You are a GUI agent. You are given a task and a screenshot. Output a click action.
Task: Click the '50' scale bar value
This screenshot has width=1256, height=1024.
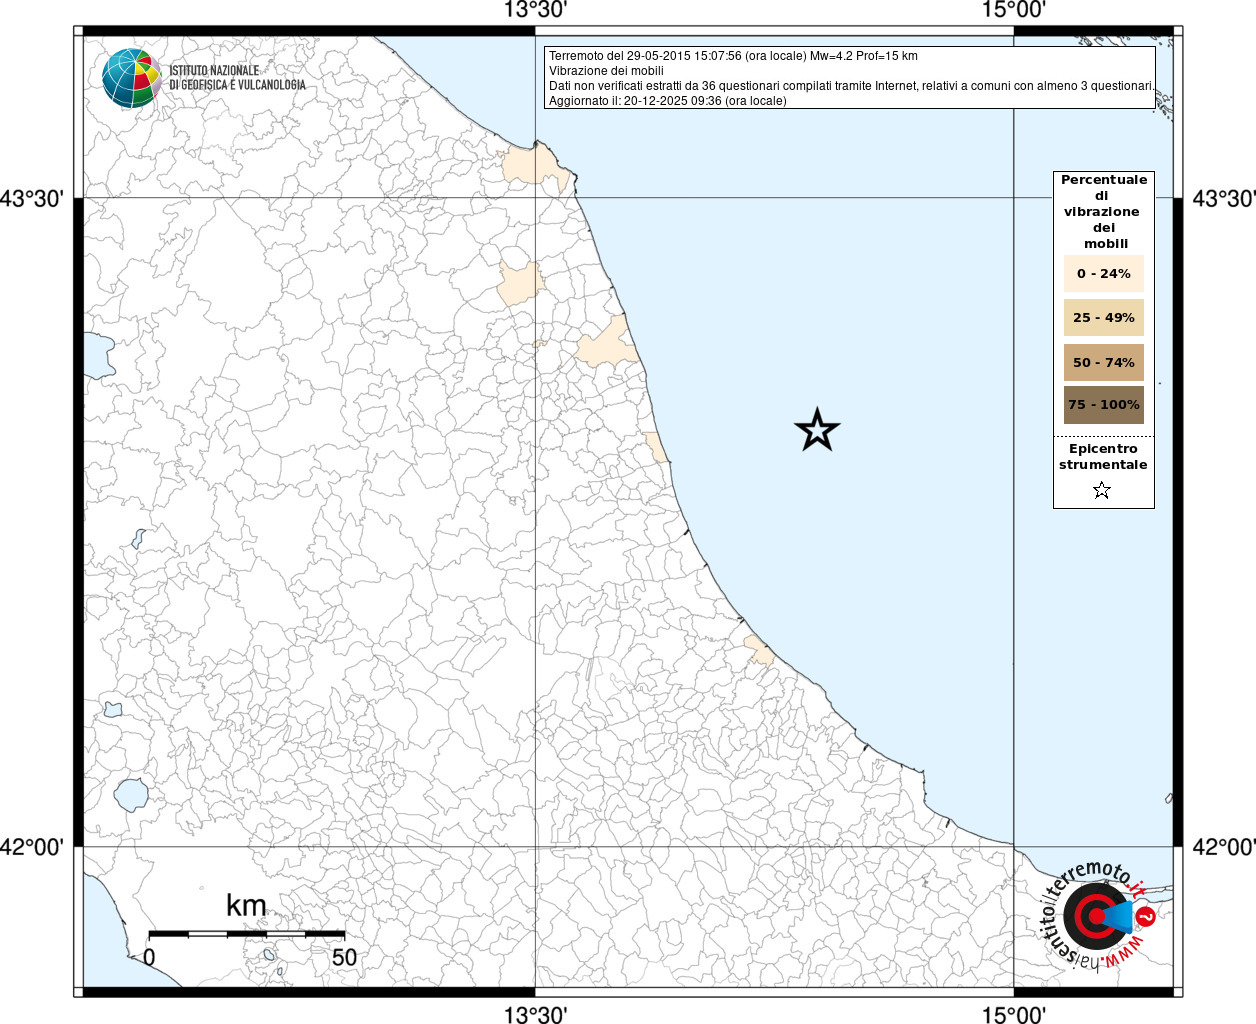344,957
